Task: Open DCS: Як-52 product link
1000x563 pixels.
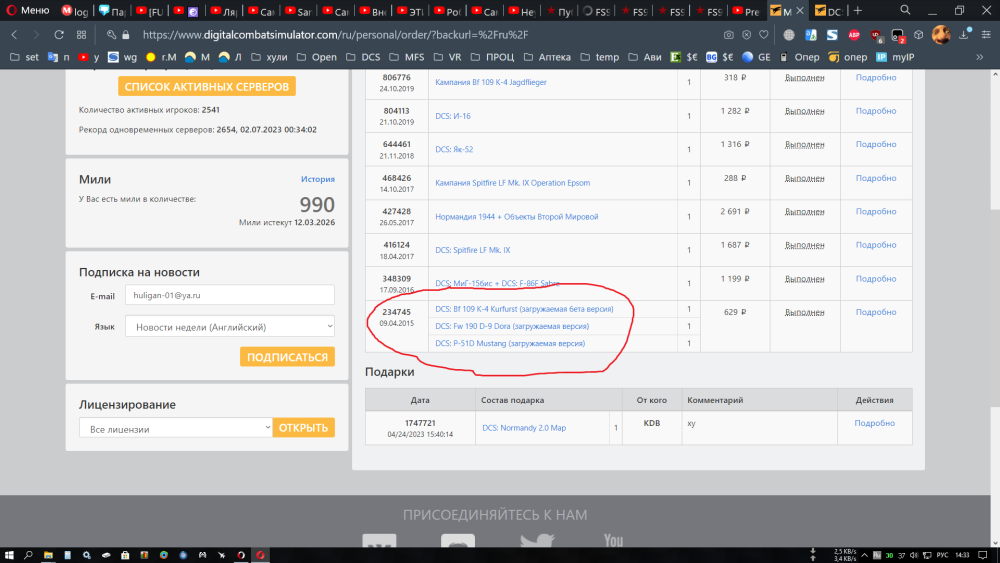Action: coord(453,149)
